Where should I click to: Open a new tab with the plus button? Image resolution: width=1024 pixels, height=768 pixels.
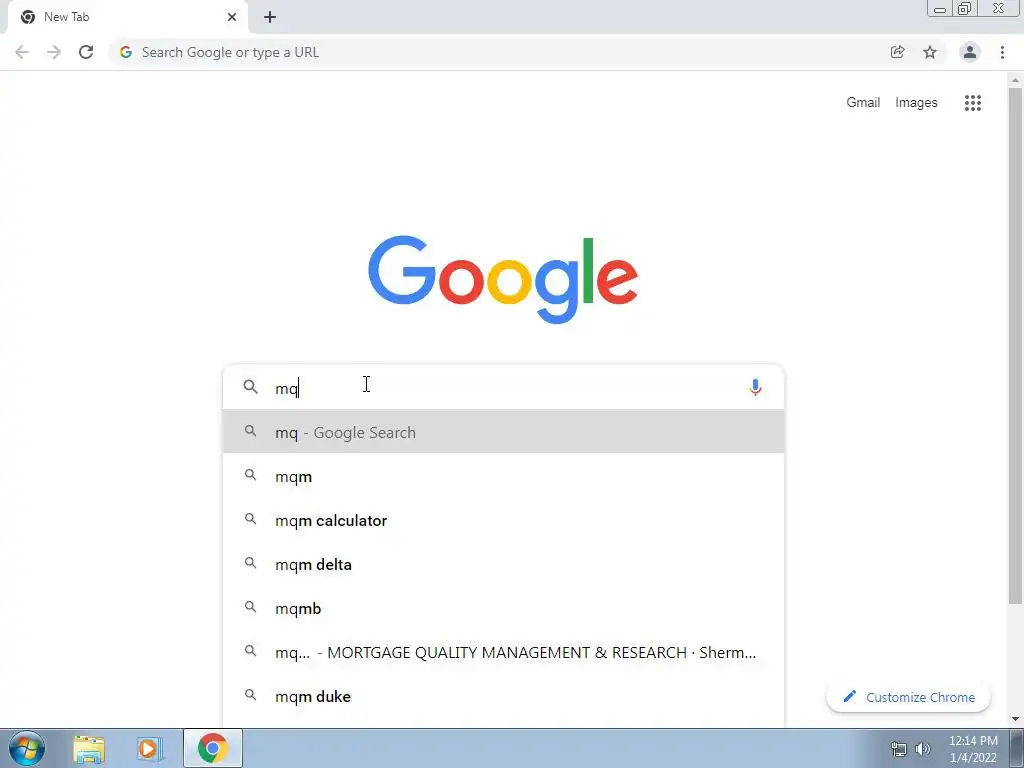270,17
